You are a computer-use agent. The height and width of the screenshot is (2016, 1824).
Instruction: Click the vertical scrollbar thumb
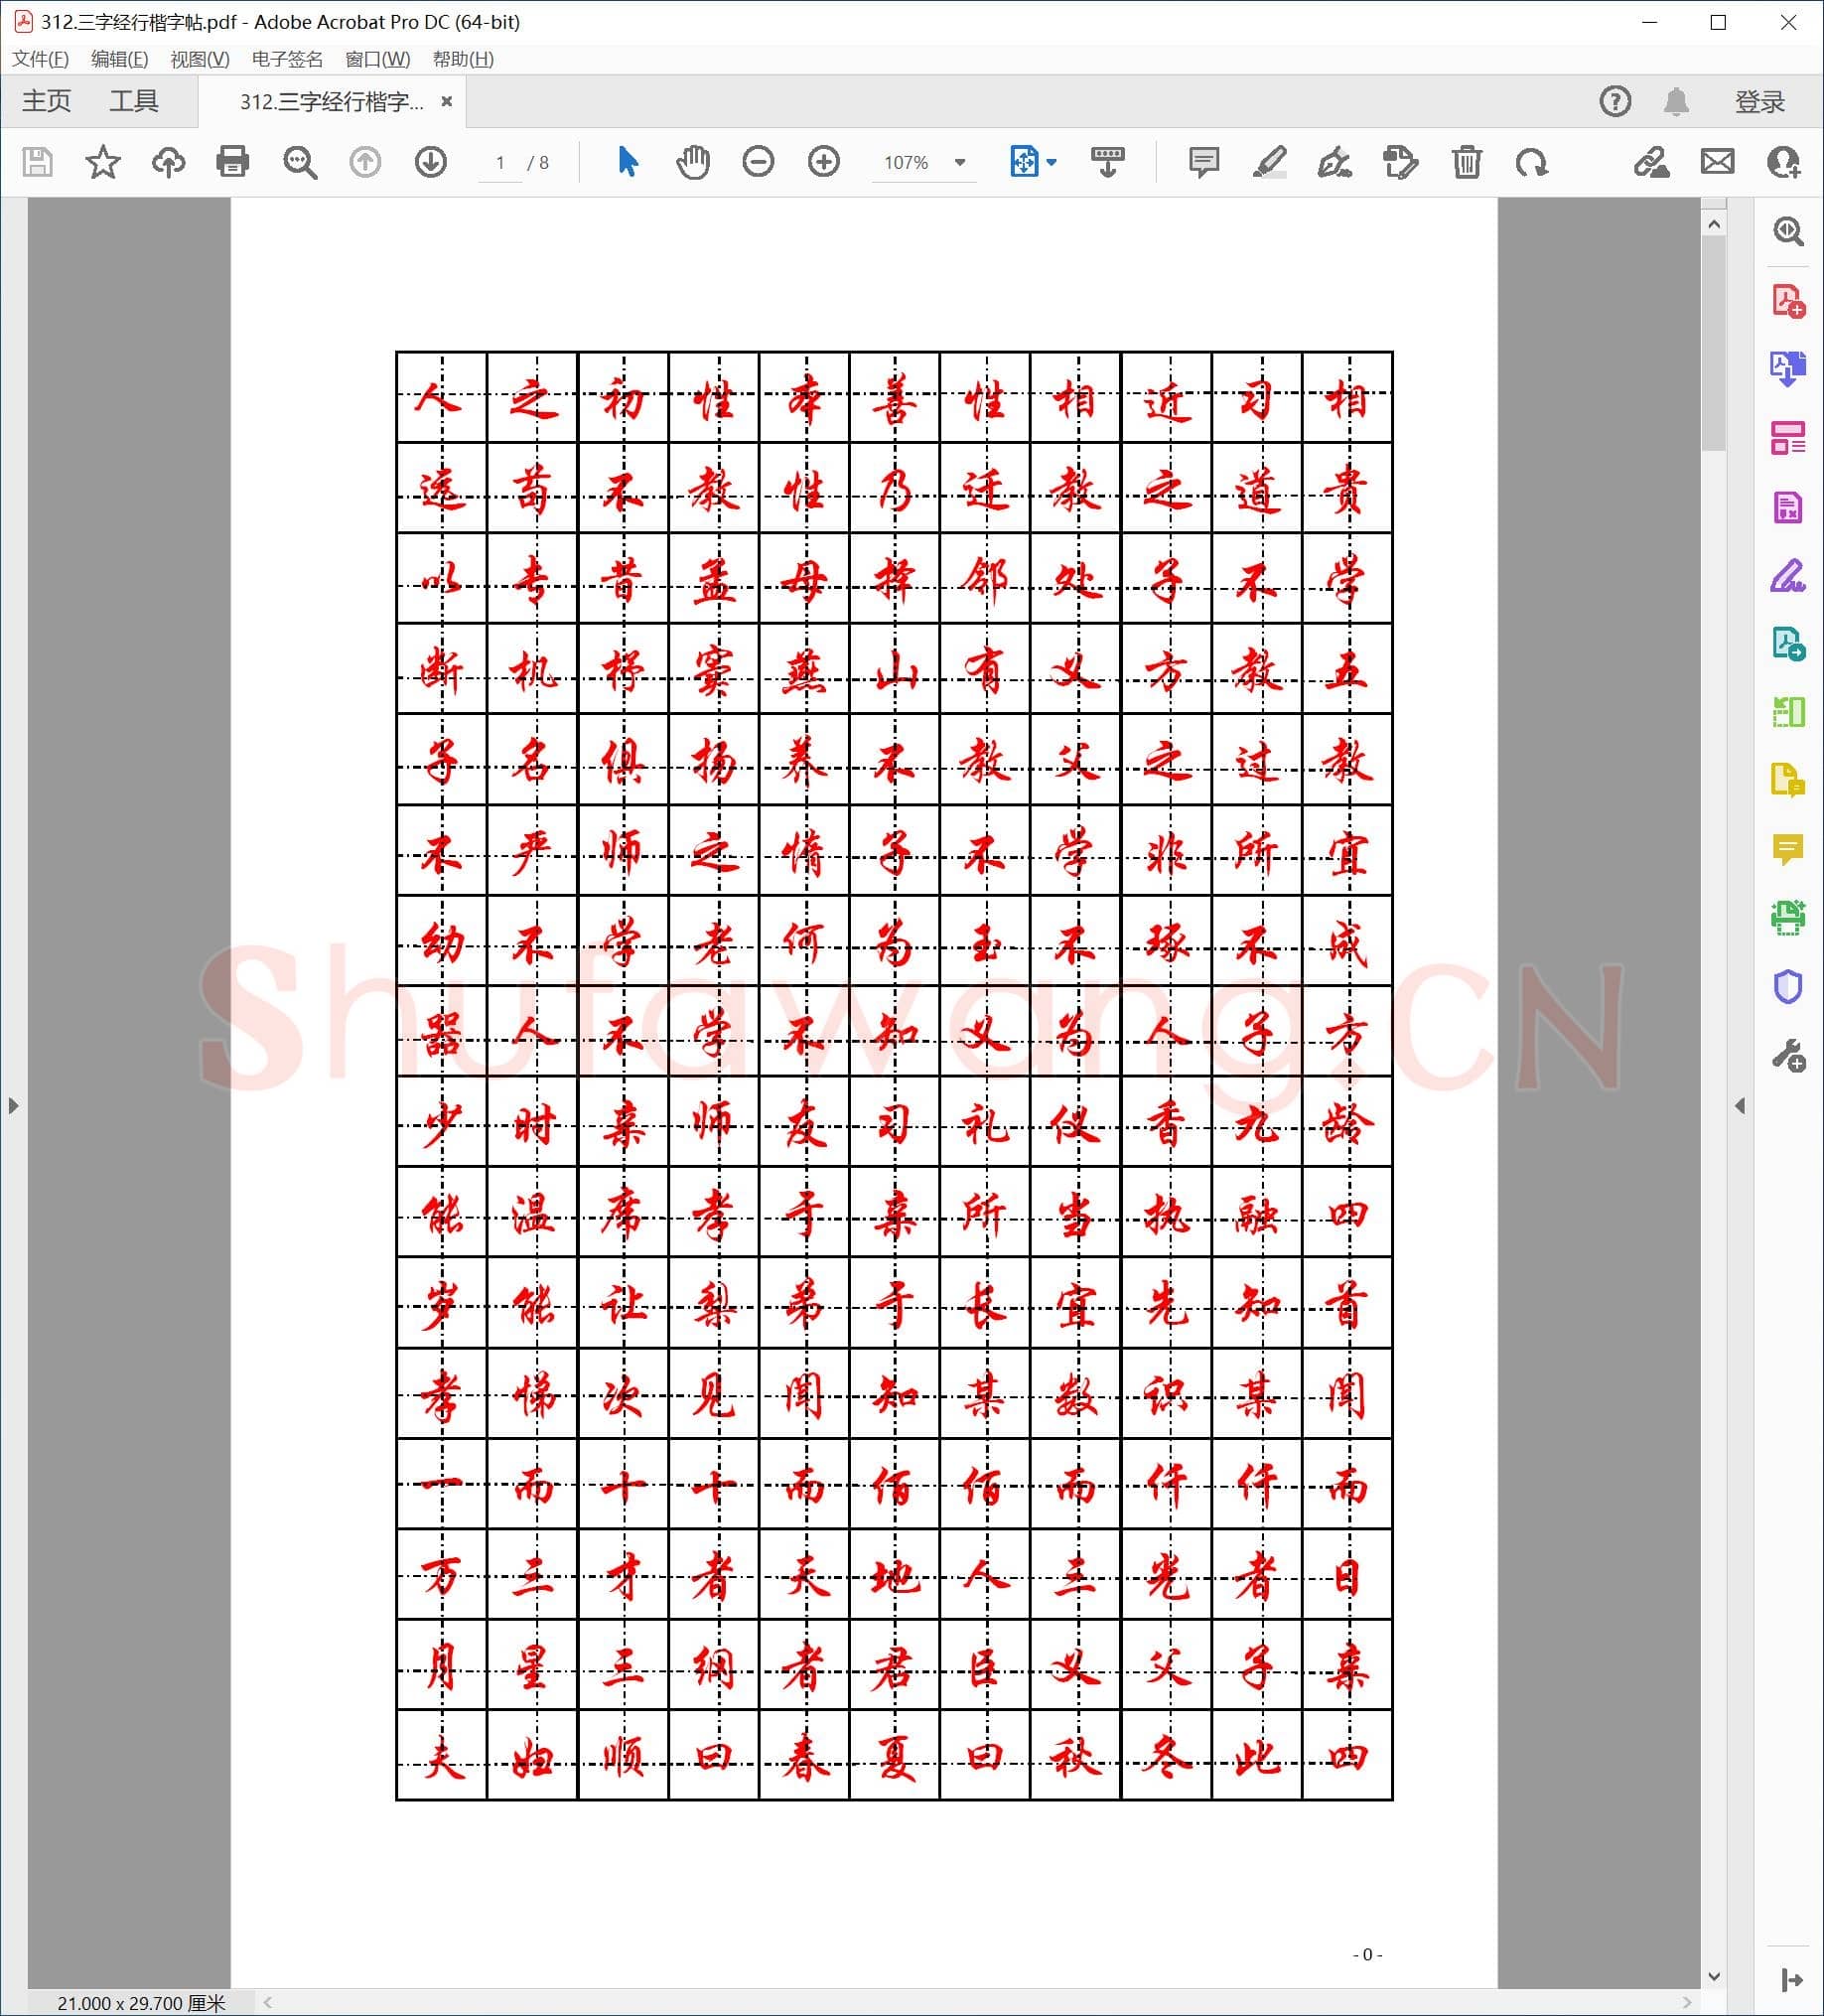click(1714, 340)
